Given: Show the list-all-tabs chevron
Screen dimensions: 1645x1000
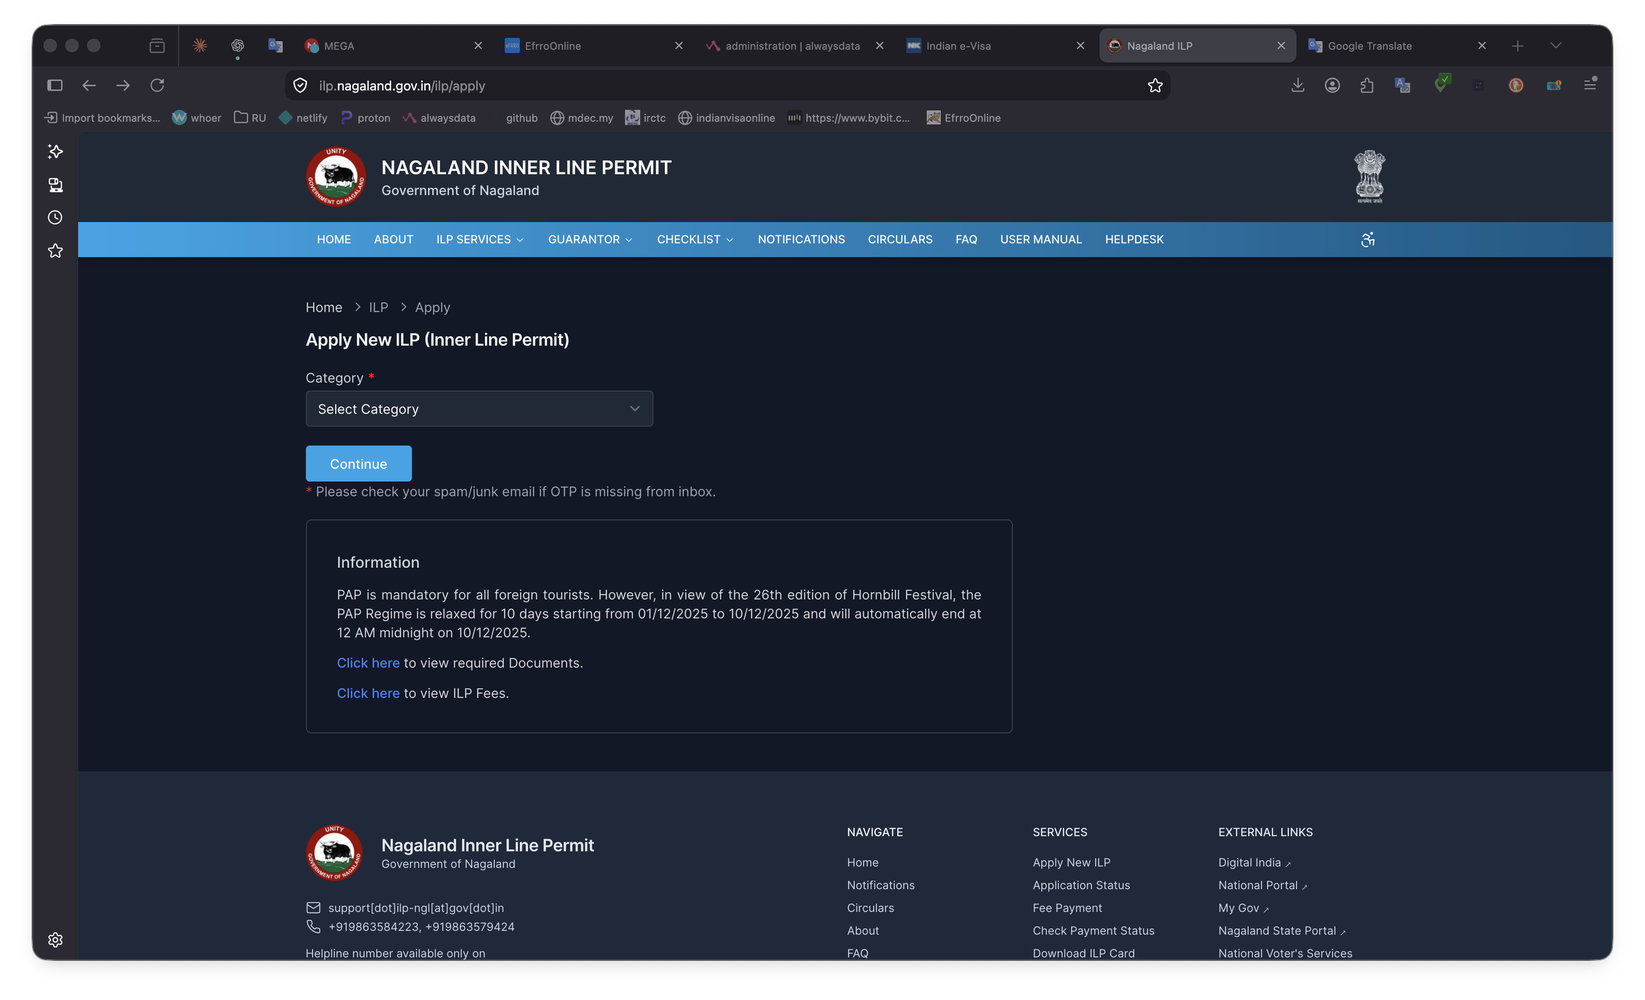Looking at the screenshot, I should tap(1556, 46).
